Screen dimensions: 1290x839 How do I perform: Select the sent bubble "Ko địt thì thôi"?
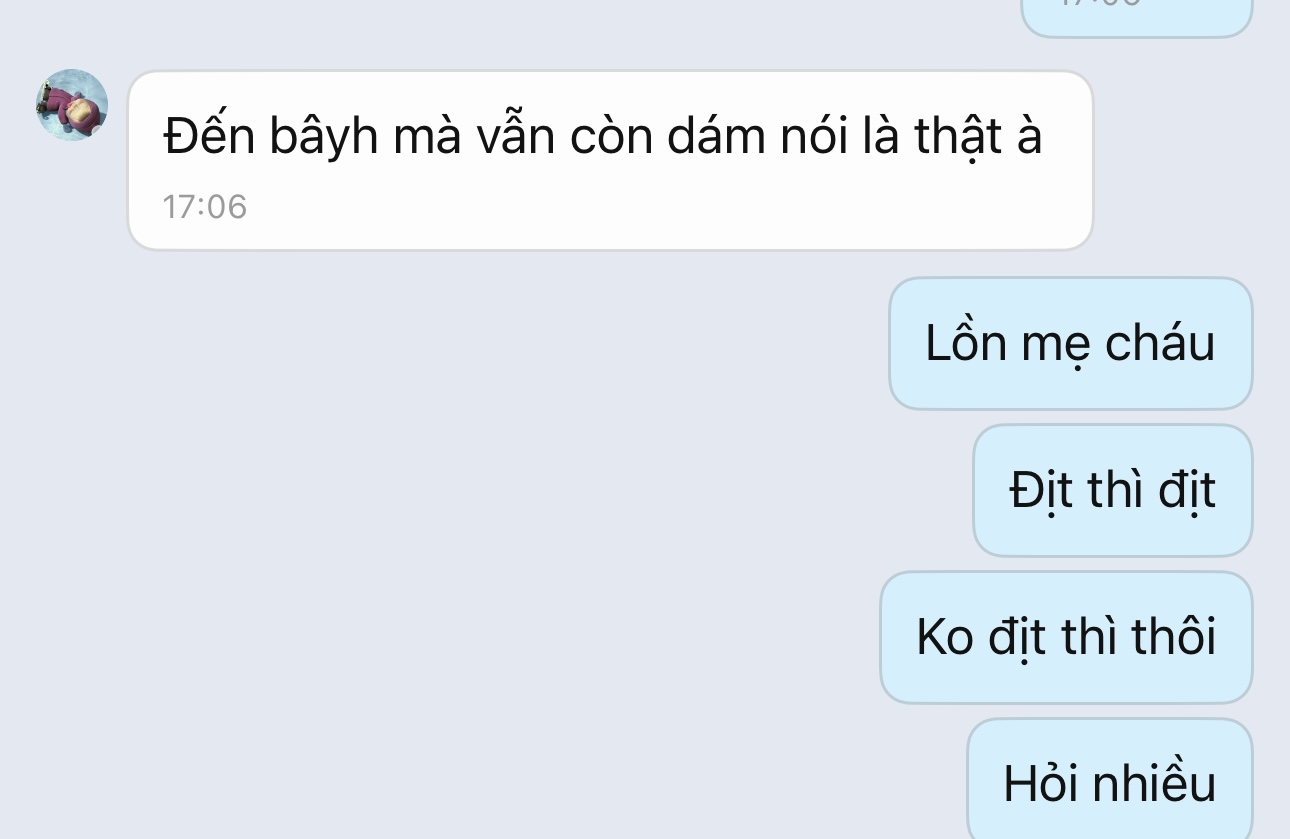[1066, 637]
